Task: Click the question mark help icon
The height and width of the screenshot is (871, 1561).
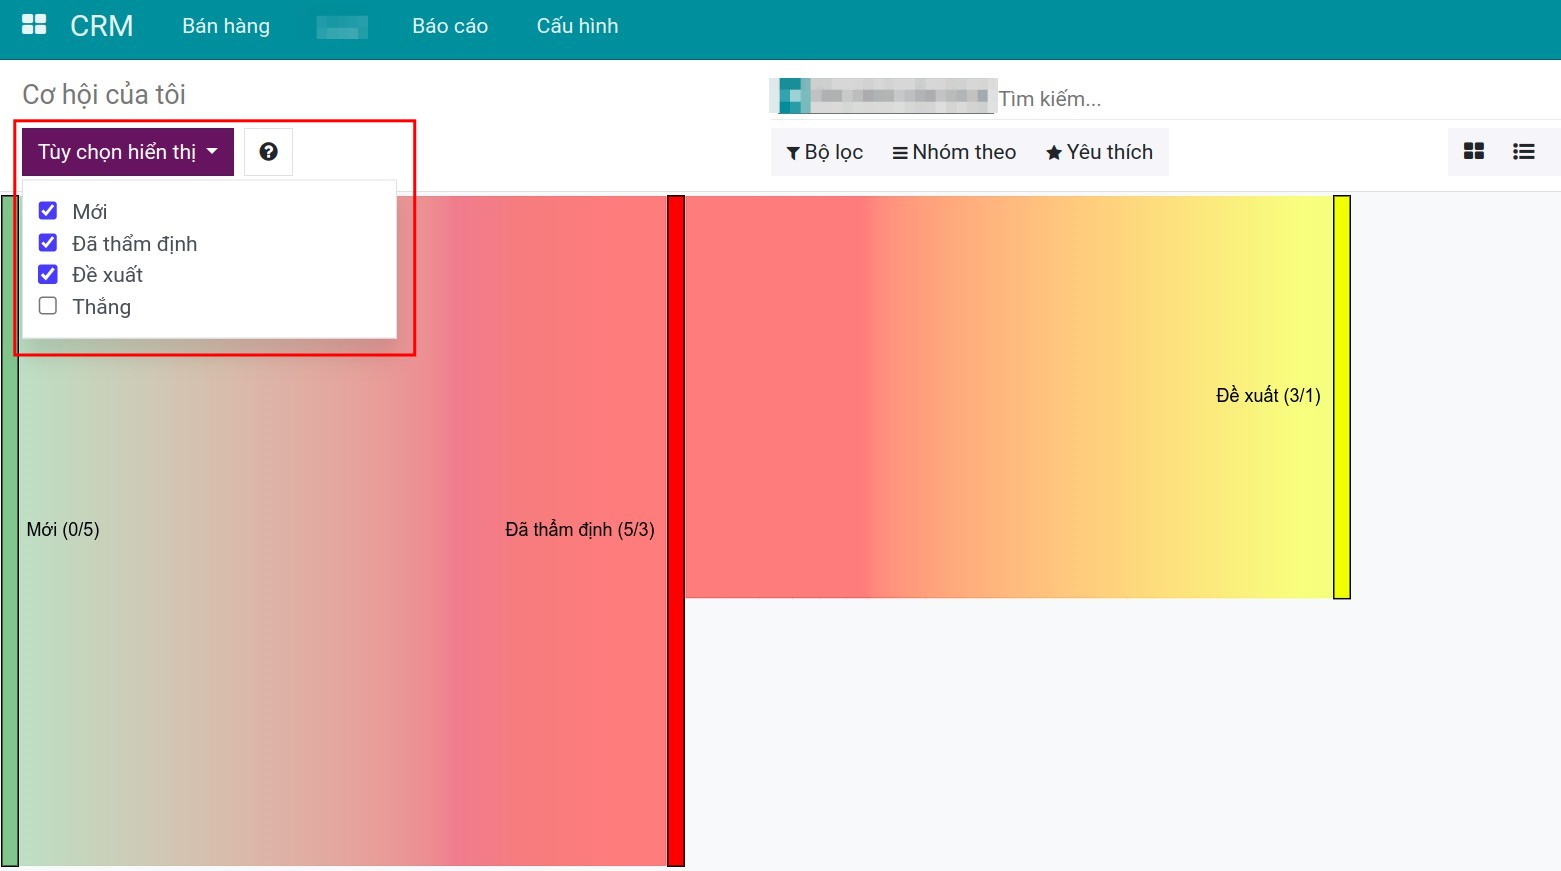Action: point(268,152)
